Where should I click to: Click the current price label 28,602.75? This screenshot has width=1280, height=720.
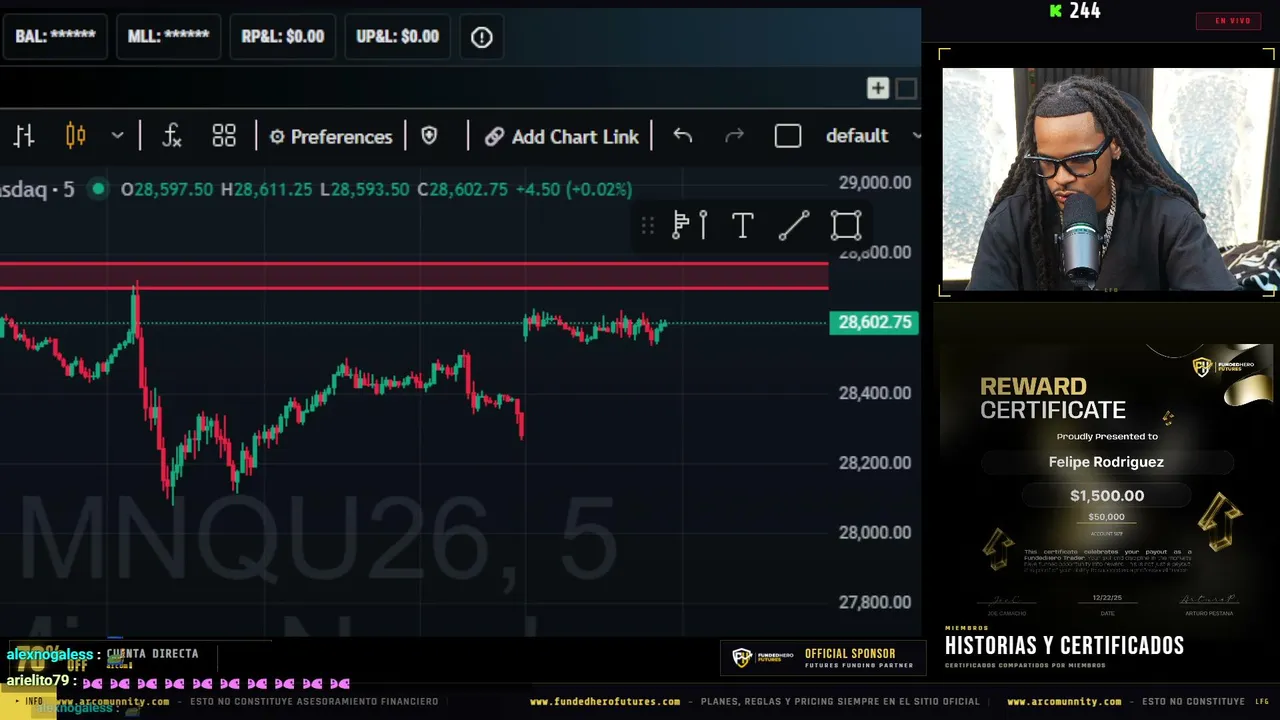click(x=875, y=322)
